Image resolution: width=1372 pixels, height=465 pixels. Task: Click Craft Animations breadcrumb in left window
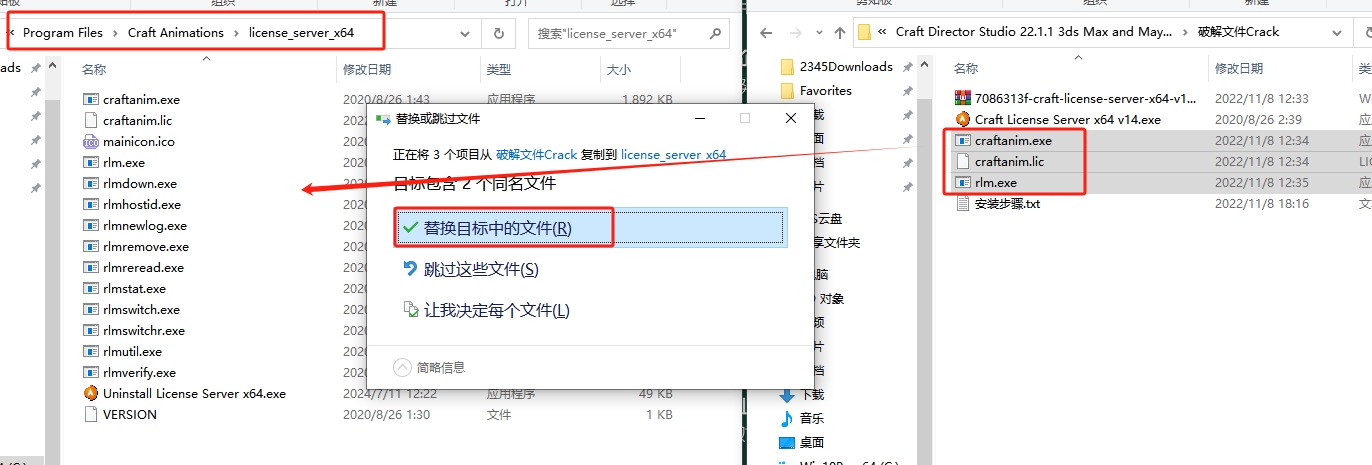click(x=176, y=33)
